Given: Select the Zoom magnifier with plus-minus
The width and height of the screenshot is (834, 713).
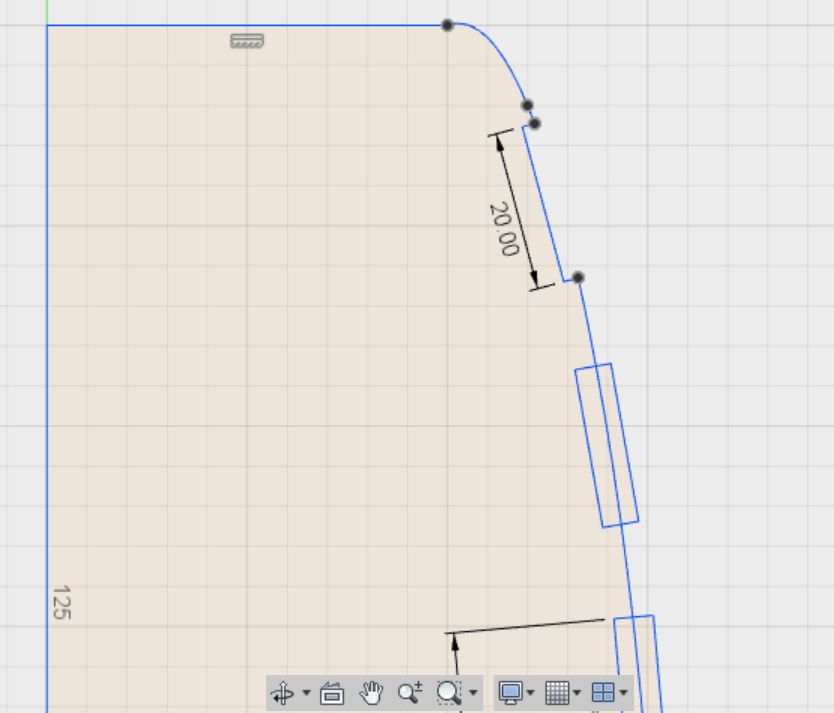Looking at the screenshot, I should click(410, 692).
